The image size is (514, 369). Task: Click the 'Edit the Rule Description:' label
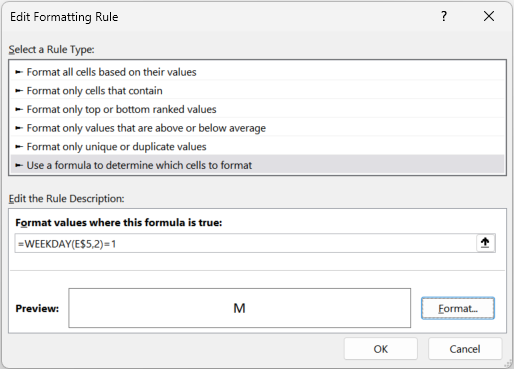coord(66,199)
